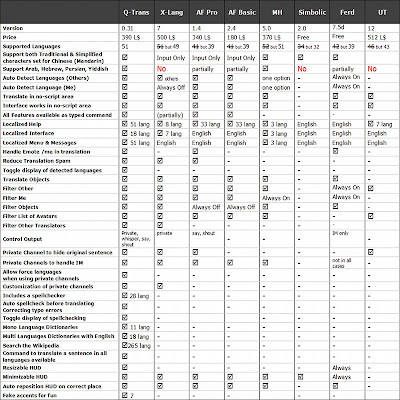Click MH 'one option' in Auto Detect Languages (Others) row
The width and height of the screenshot is (400, 400).
pos(276,78)
